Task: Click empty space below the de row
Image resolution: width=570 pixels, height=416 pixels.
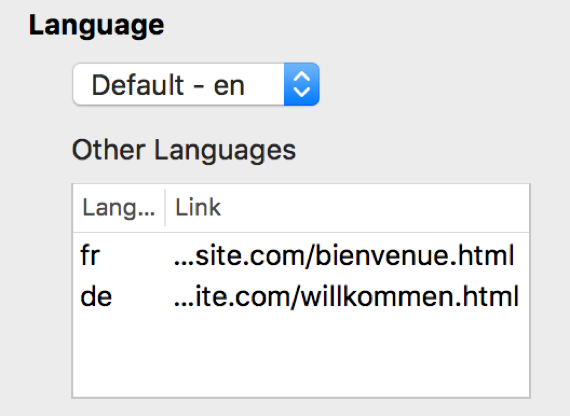Action: (x=301, y=357)
